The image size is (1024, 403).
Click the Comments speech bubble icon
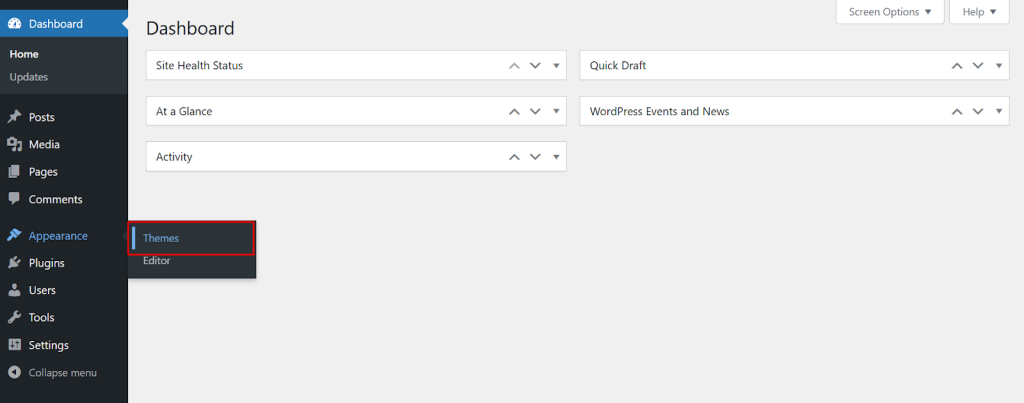[x=14, y=199]
